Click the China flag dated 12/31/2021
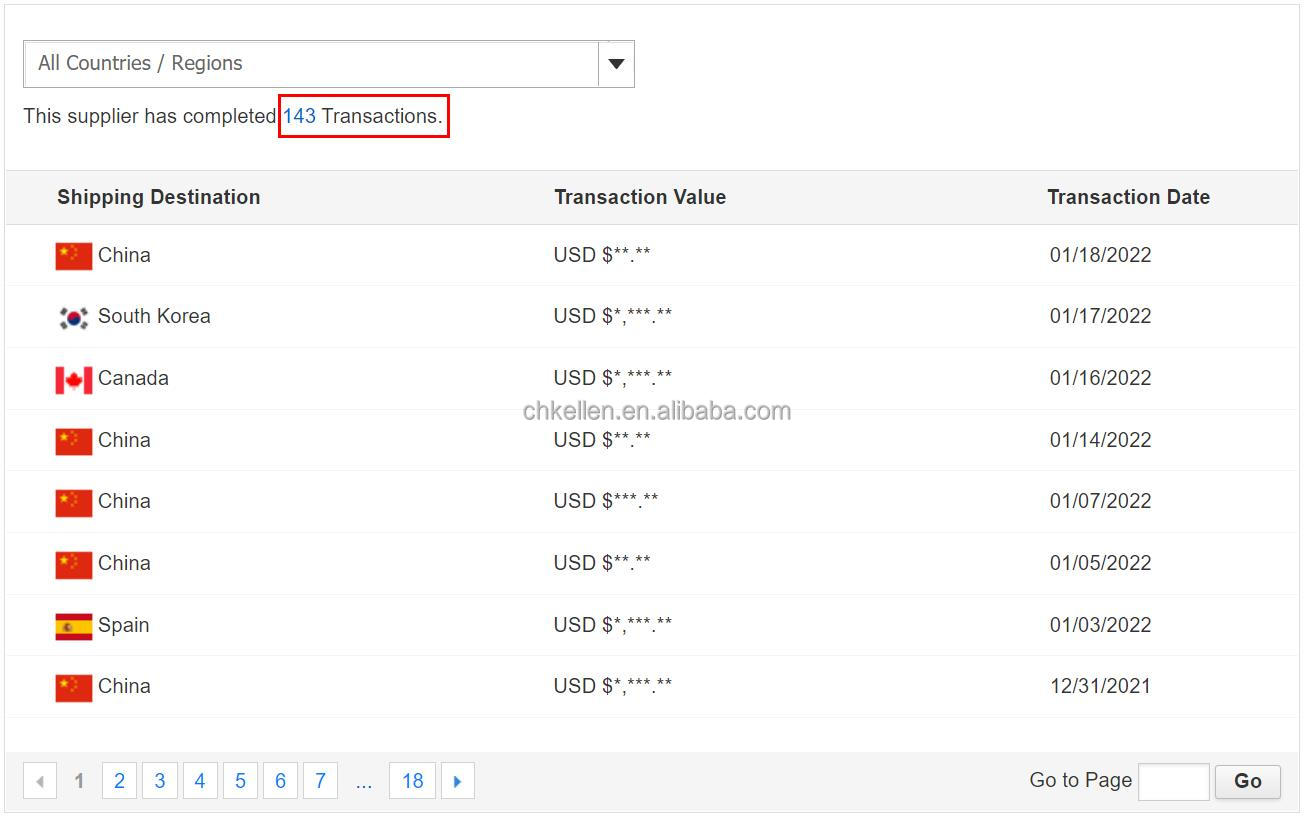Image resolution: width=1313 pixels, height=818 pixels. pos(74,688)
